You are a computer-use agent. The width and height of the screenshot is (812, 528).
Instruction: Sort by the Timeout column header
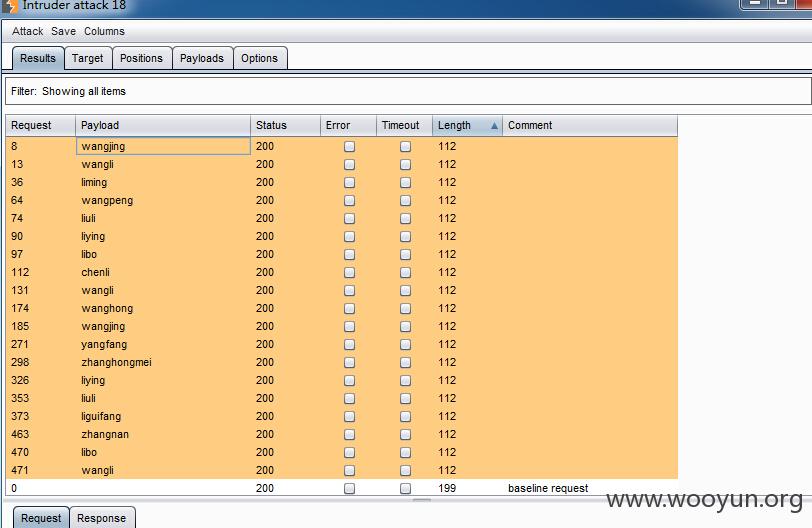click(404, 125)
